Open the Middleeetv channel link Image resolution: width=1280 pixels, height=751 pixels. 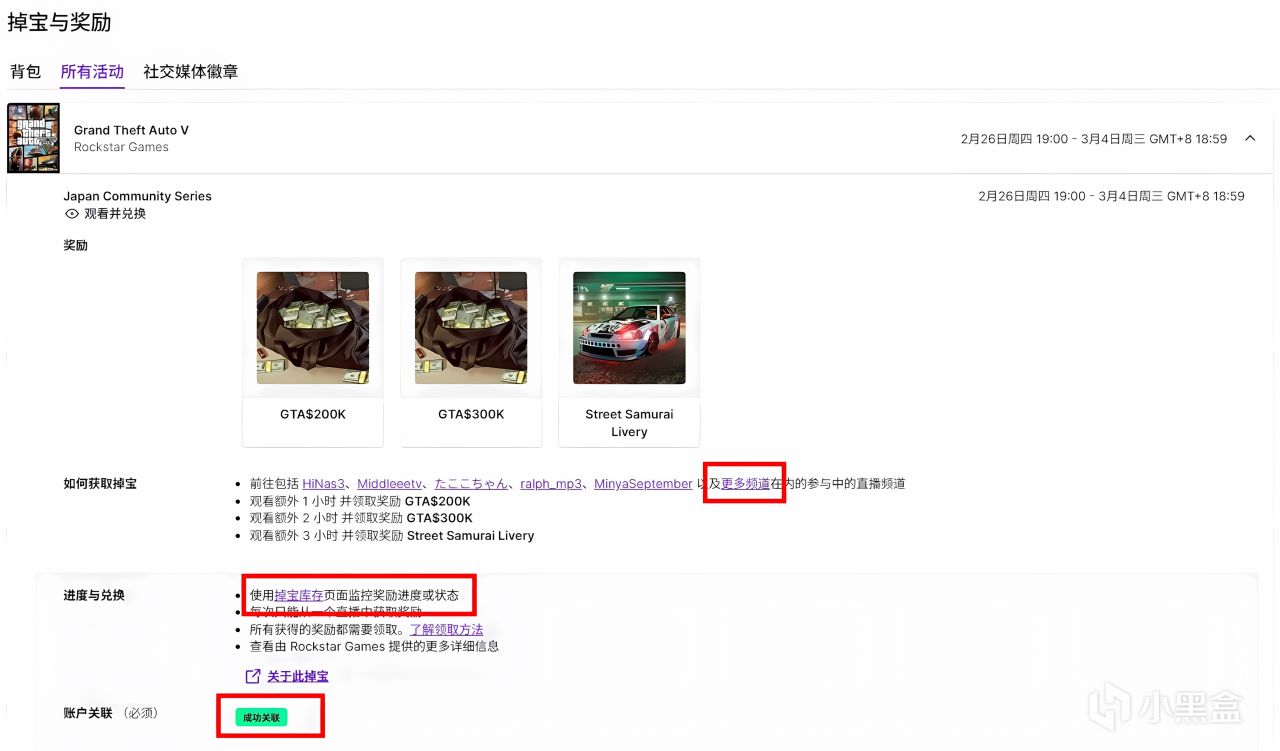click(390, 484)
